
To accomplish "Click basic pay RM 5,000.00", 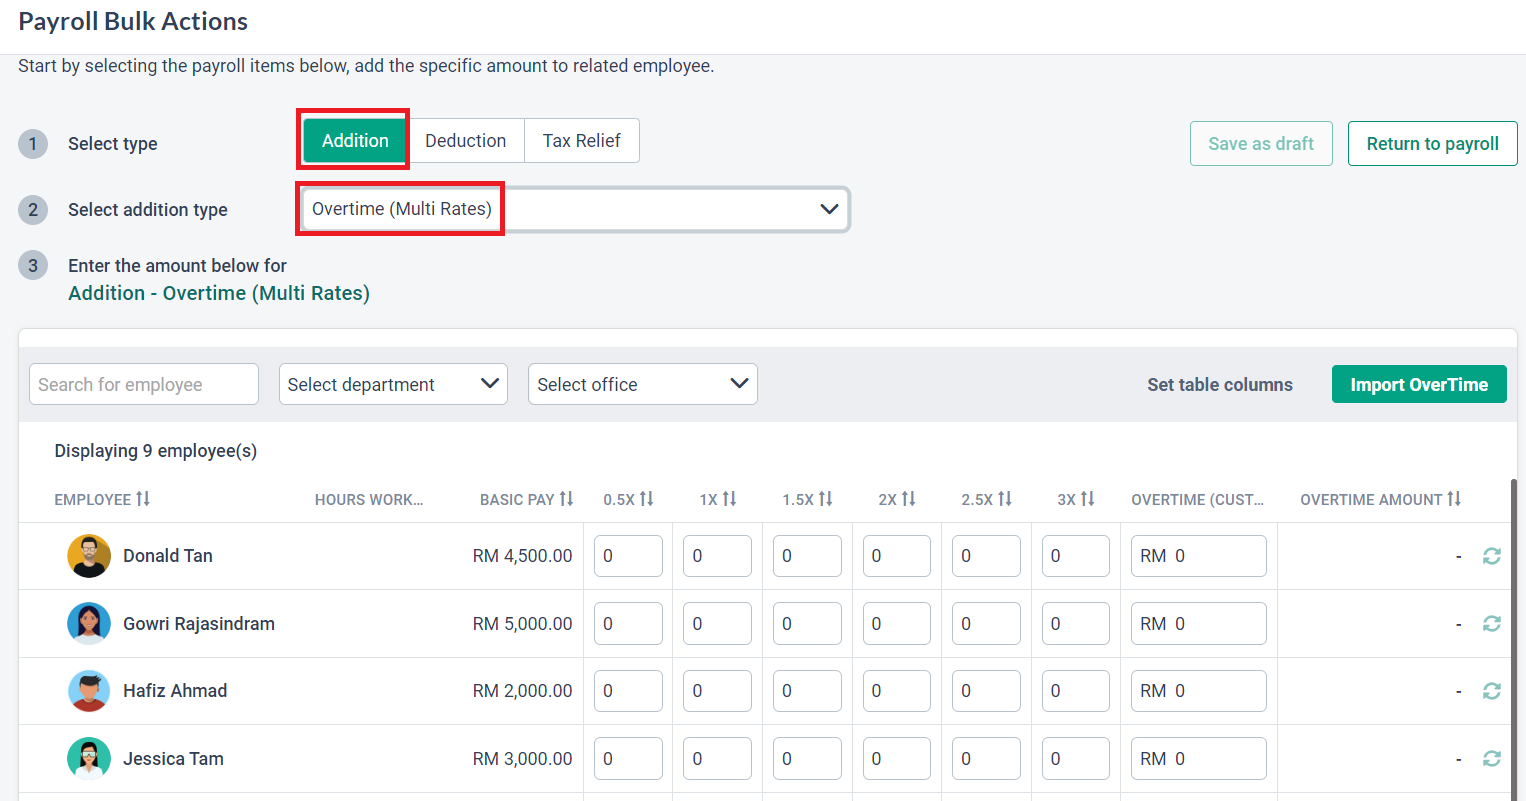I will 523,624.
